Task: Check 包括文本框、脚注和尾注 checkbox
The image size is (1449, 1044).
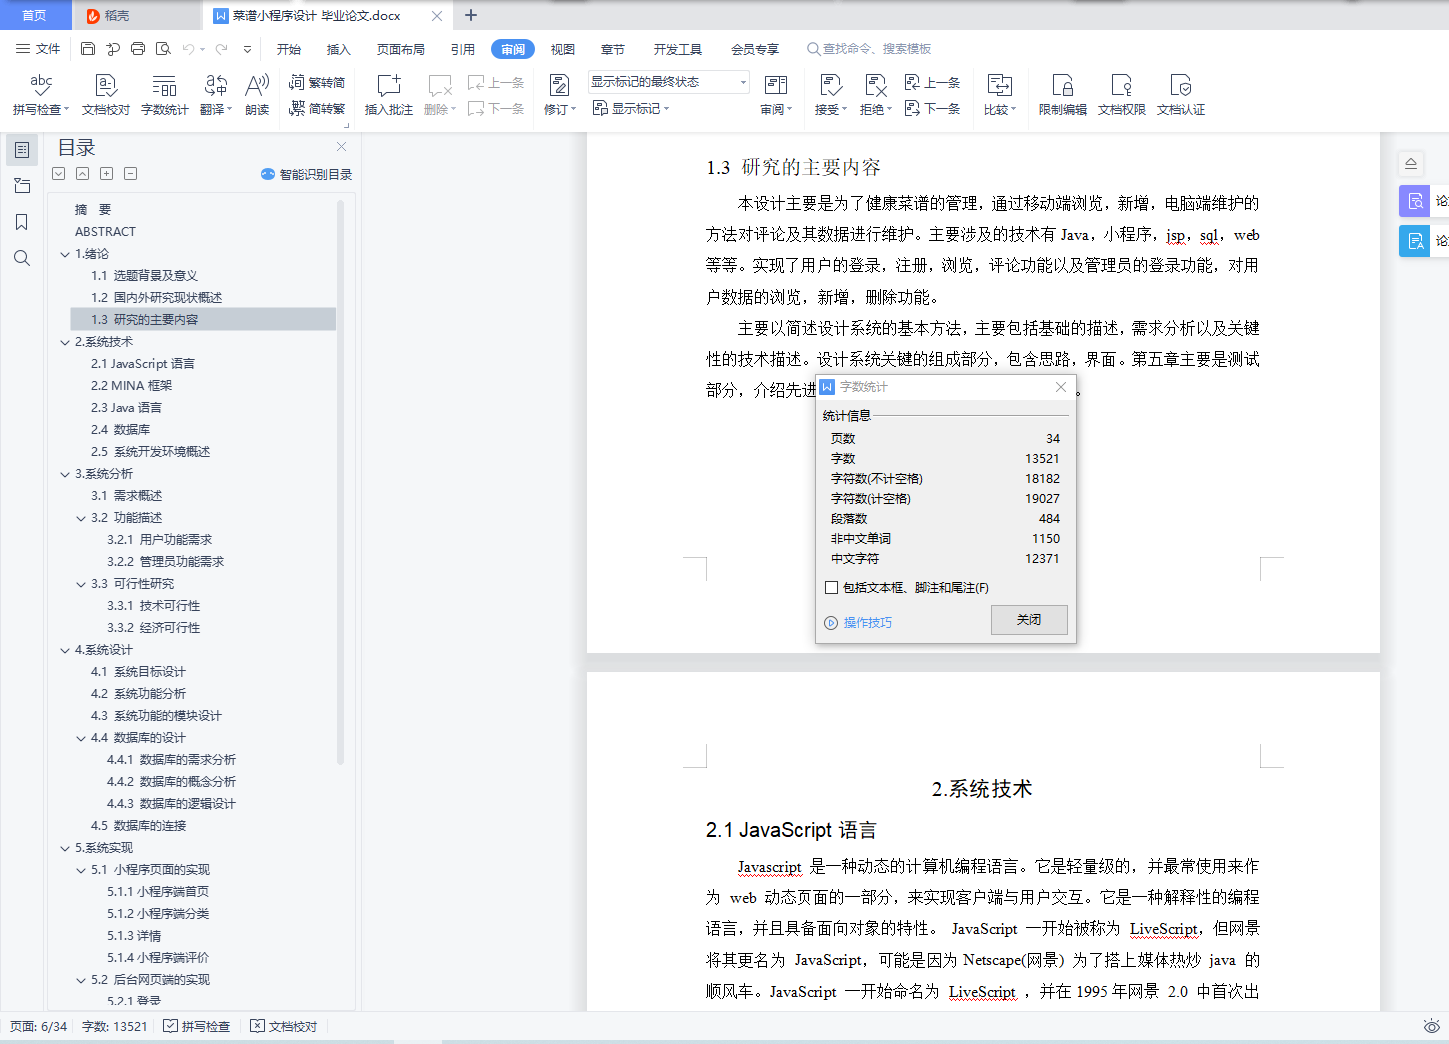Action: [831, 588]
